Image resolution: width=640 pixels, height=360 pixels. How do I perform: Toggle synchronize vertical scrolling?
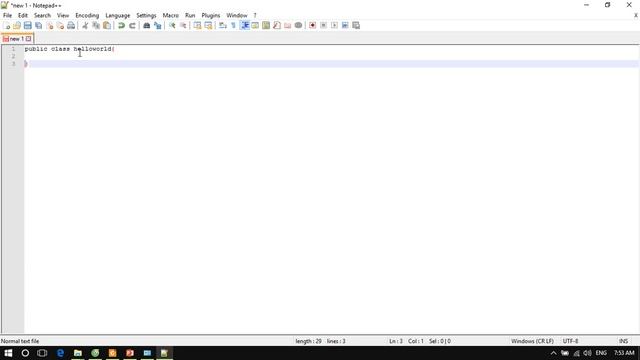(x=198, y=25)
